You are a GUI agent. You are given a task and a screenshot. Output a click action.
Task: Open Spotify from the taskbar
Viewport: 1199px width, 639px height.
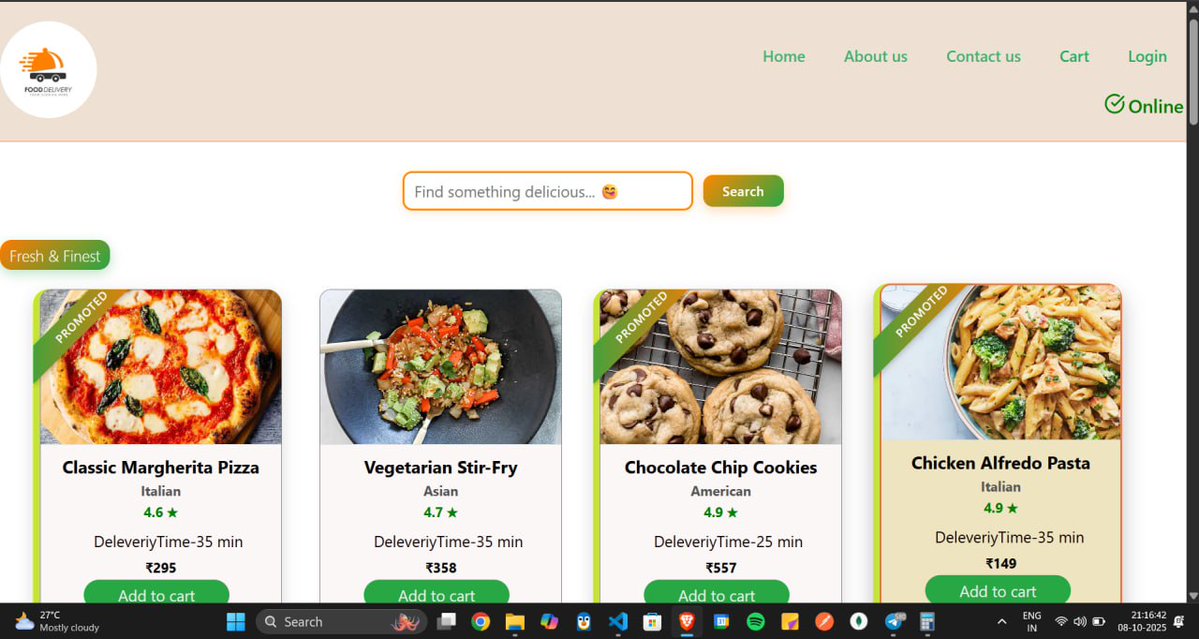(755, 621)
